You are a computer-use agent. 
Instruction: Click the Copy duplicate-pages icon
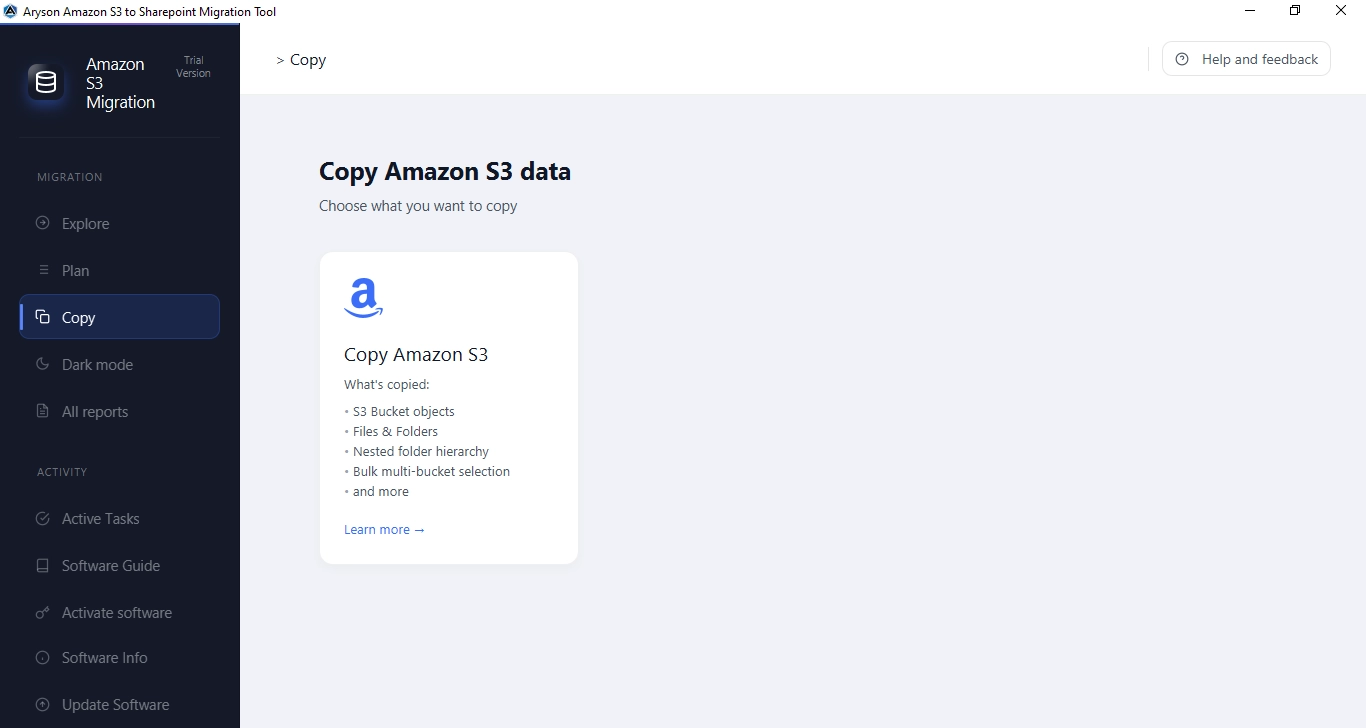point(42,317)
